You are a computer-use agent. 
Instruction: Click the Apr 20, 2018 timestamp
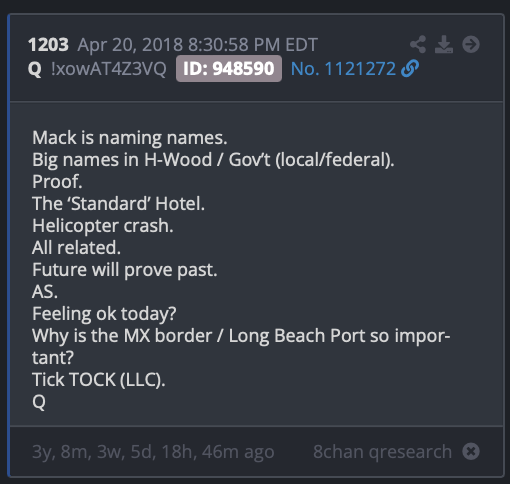[198, 45]
